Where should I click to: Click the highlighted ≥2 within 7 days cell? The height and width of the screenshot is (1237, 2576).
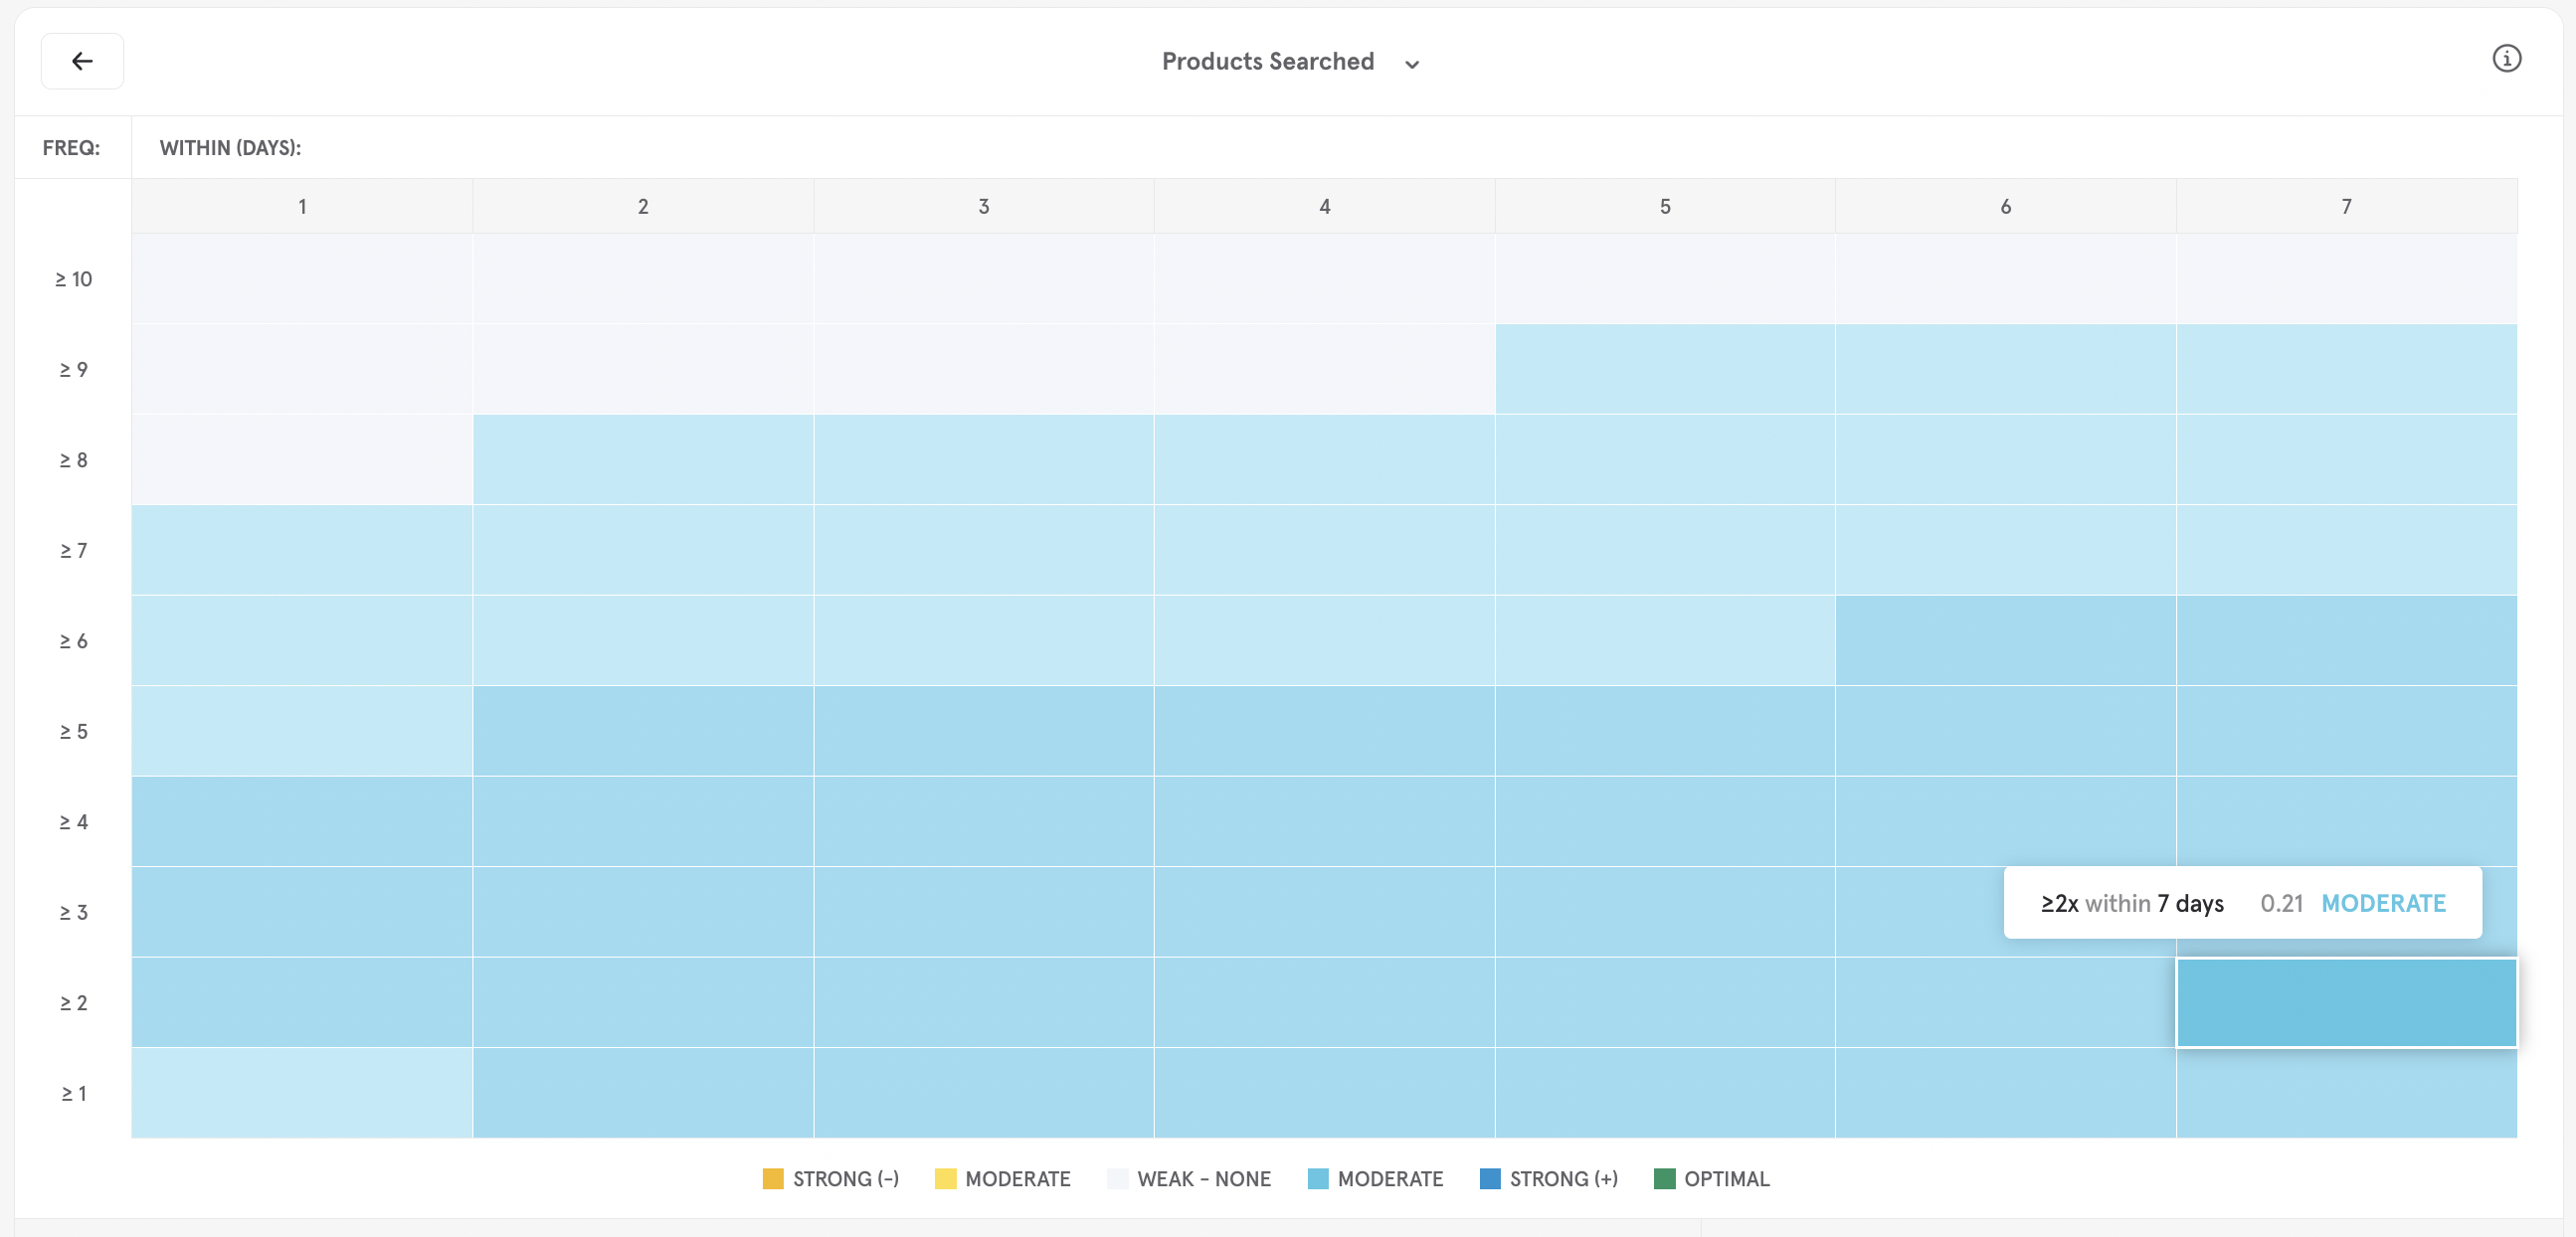[2346, 1002]
